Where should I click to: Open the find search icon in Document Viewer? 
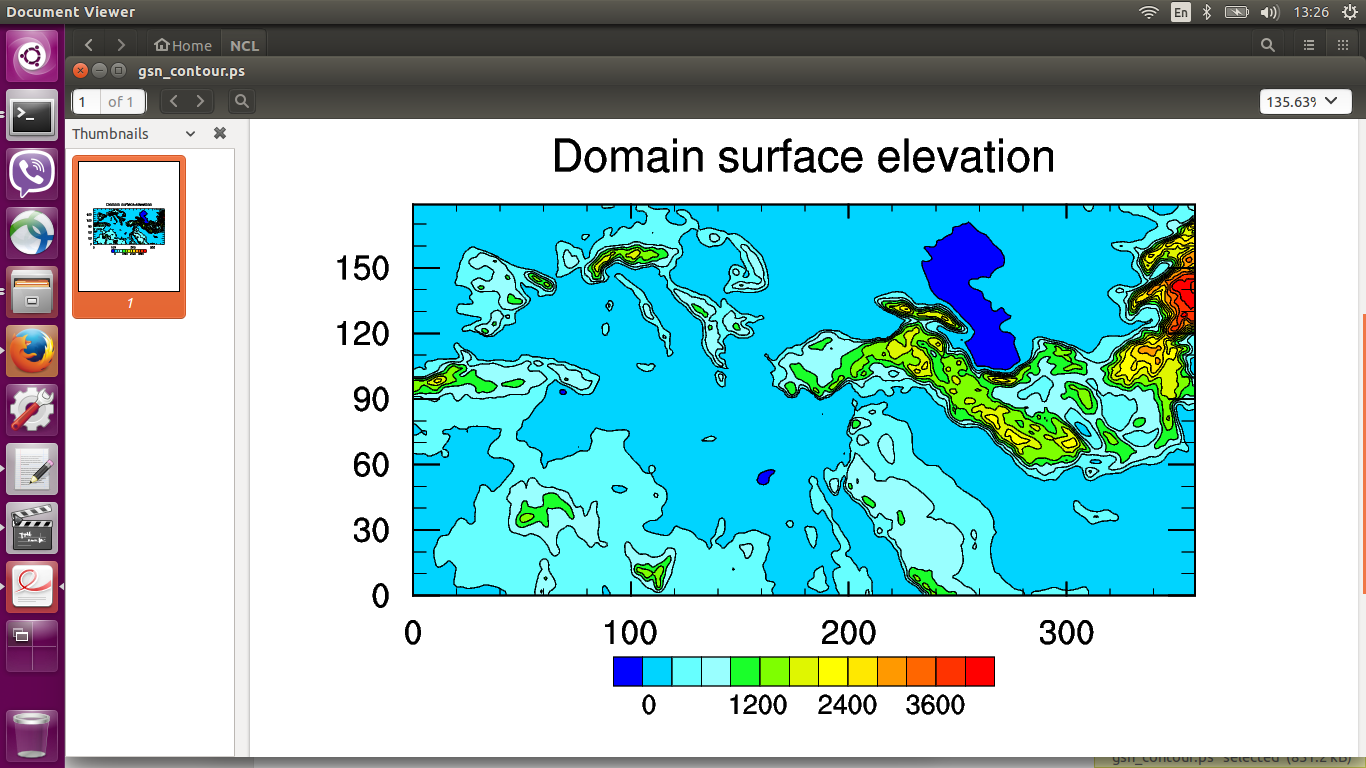click(241, 101)
